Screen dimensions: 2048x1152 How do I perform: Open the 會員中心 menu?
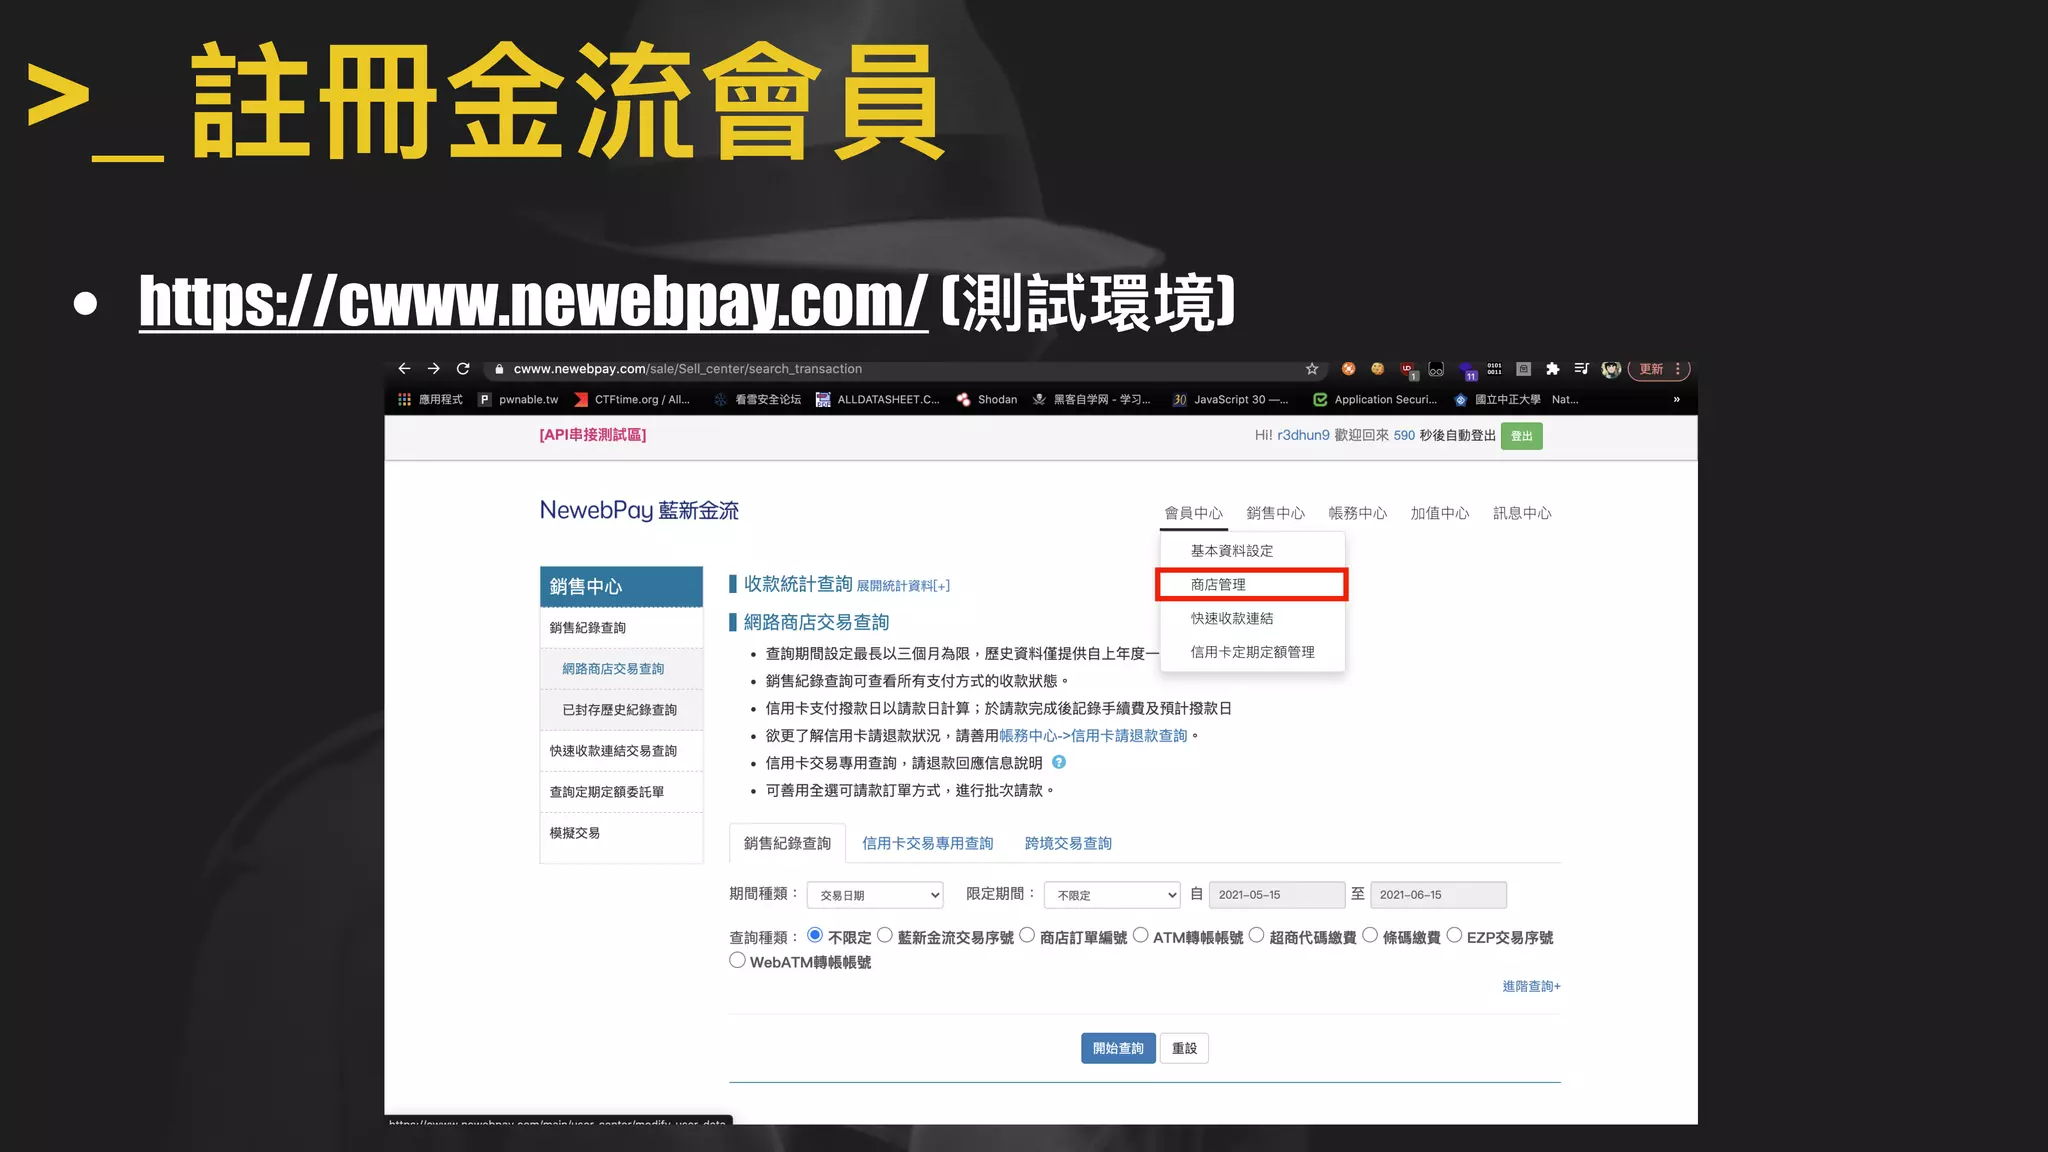pos(1193,513)
